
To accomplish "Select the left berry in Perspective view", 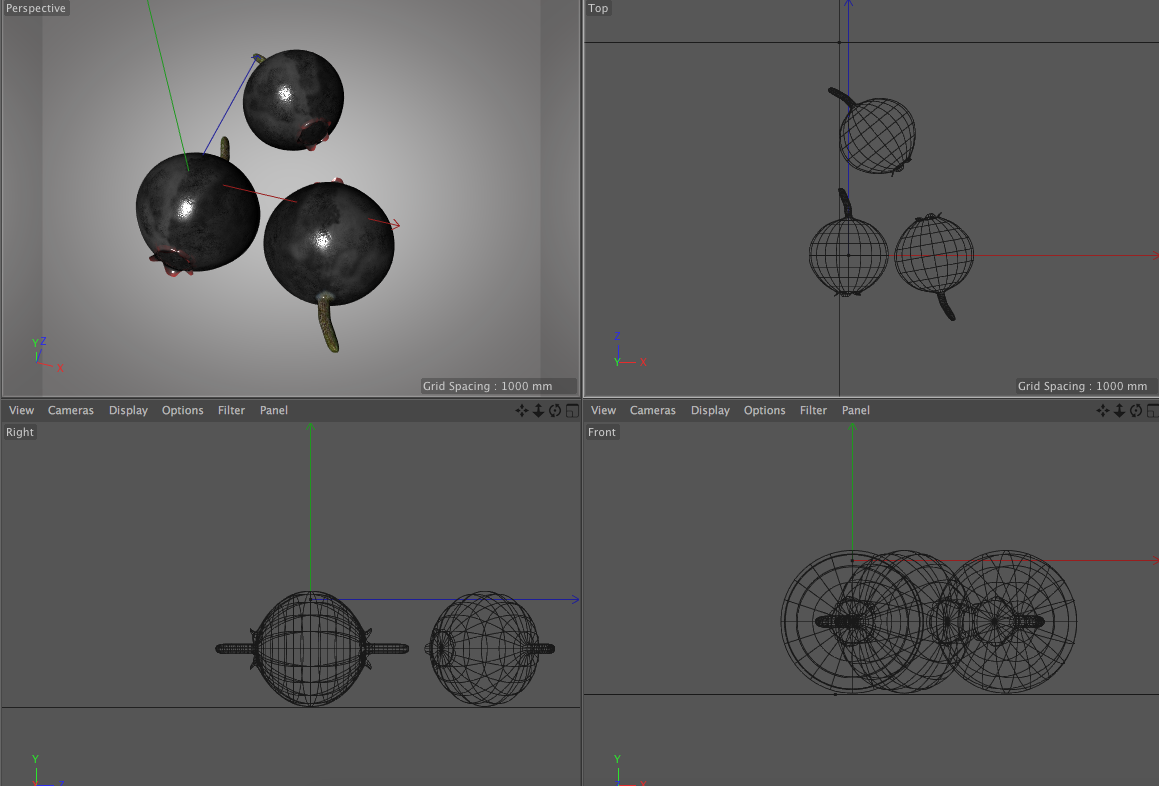I will (197, 212).
